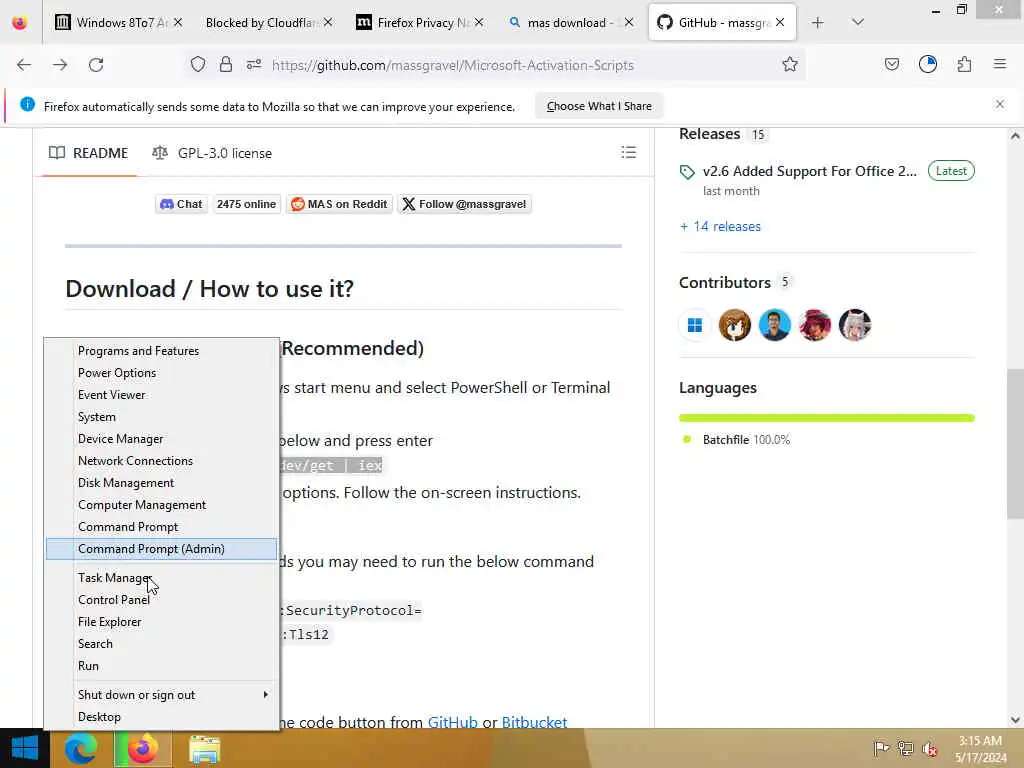1024x768 pixels.
Task: Open the Firefox hamburger application menu
Action: coord(1000,64)
